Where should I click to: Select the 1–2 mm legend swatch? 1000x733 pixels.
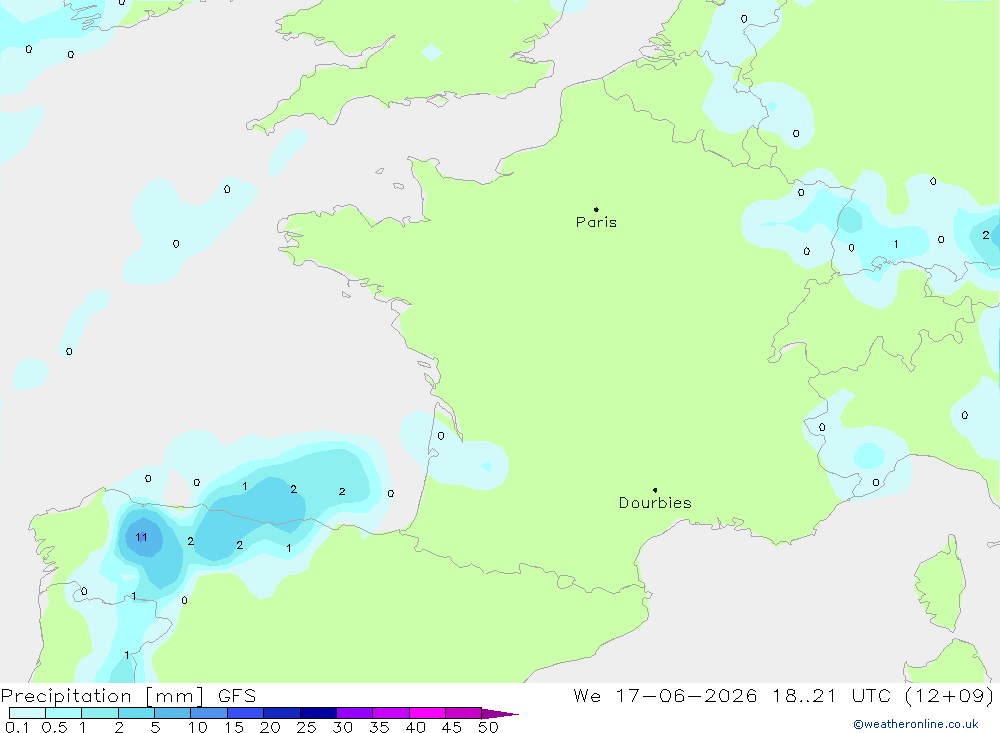(x=100, y=713)
